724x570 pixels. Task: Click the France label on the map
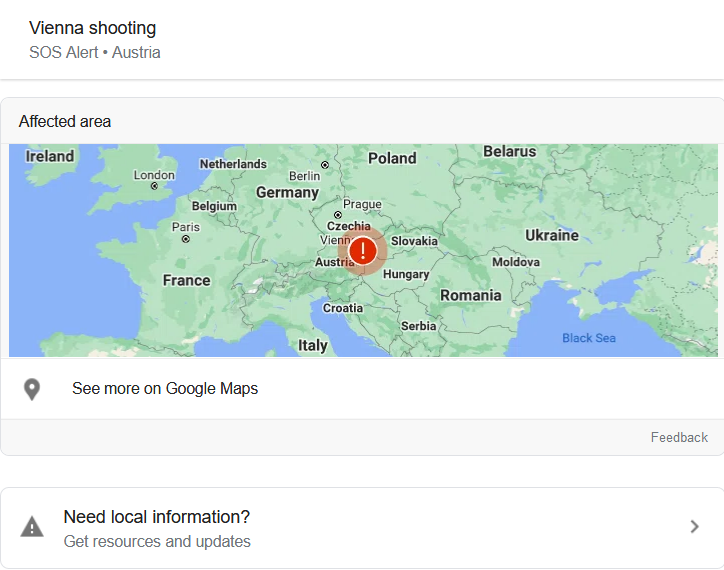coord(187,280)
